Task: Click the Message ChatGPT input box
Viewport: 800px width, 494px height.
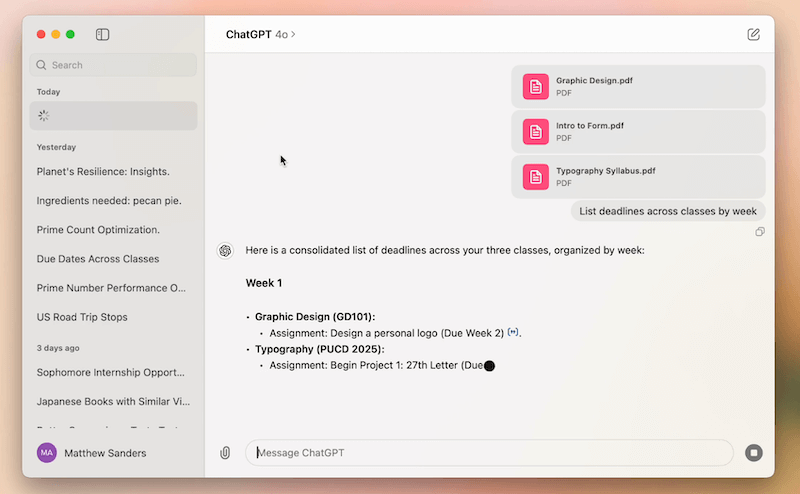Action: (x=489, y=453)
